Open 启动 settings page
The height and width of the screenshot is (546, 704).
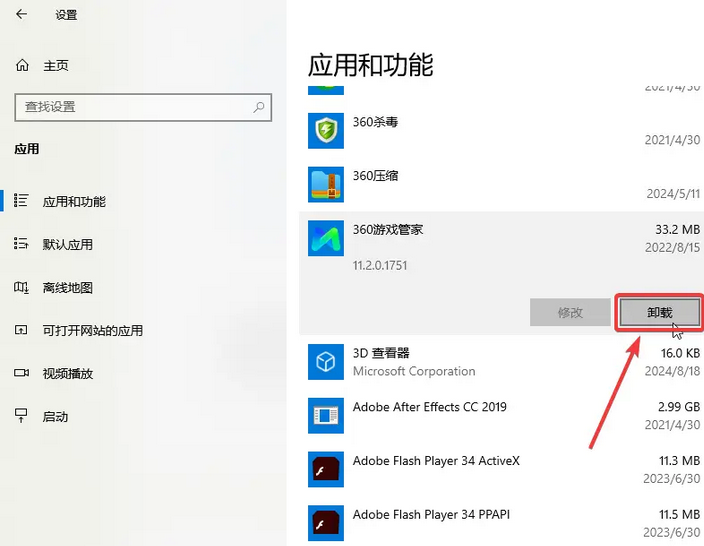(x=55, y=417)
